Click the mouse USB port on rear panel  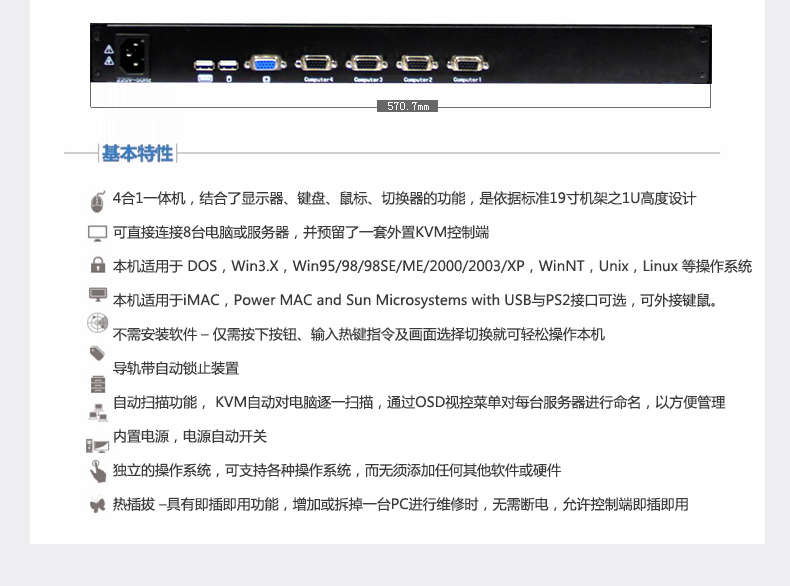(x=228, y=65)
